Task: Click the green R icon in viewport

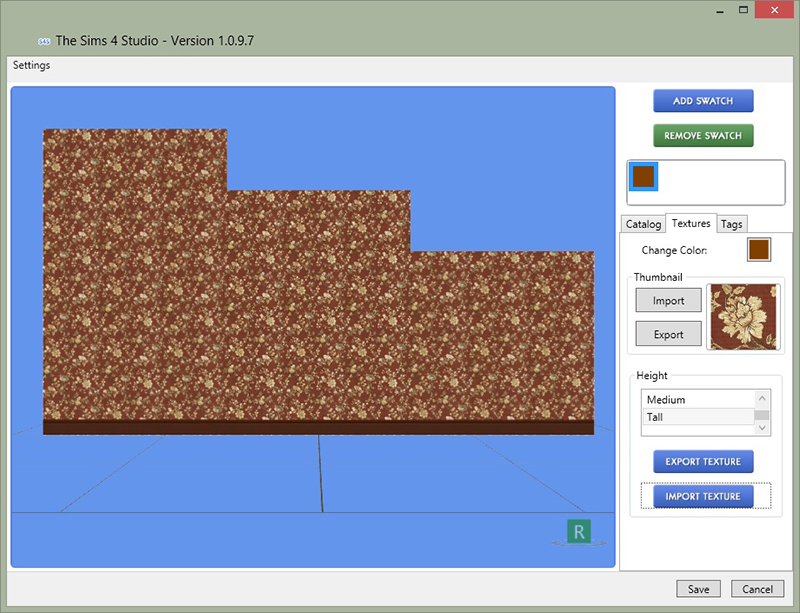Action: (x=578, y=531)
